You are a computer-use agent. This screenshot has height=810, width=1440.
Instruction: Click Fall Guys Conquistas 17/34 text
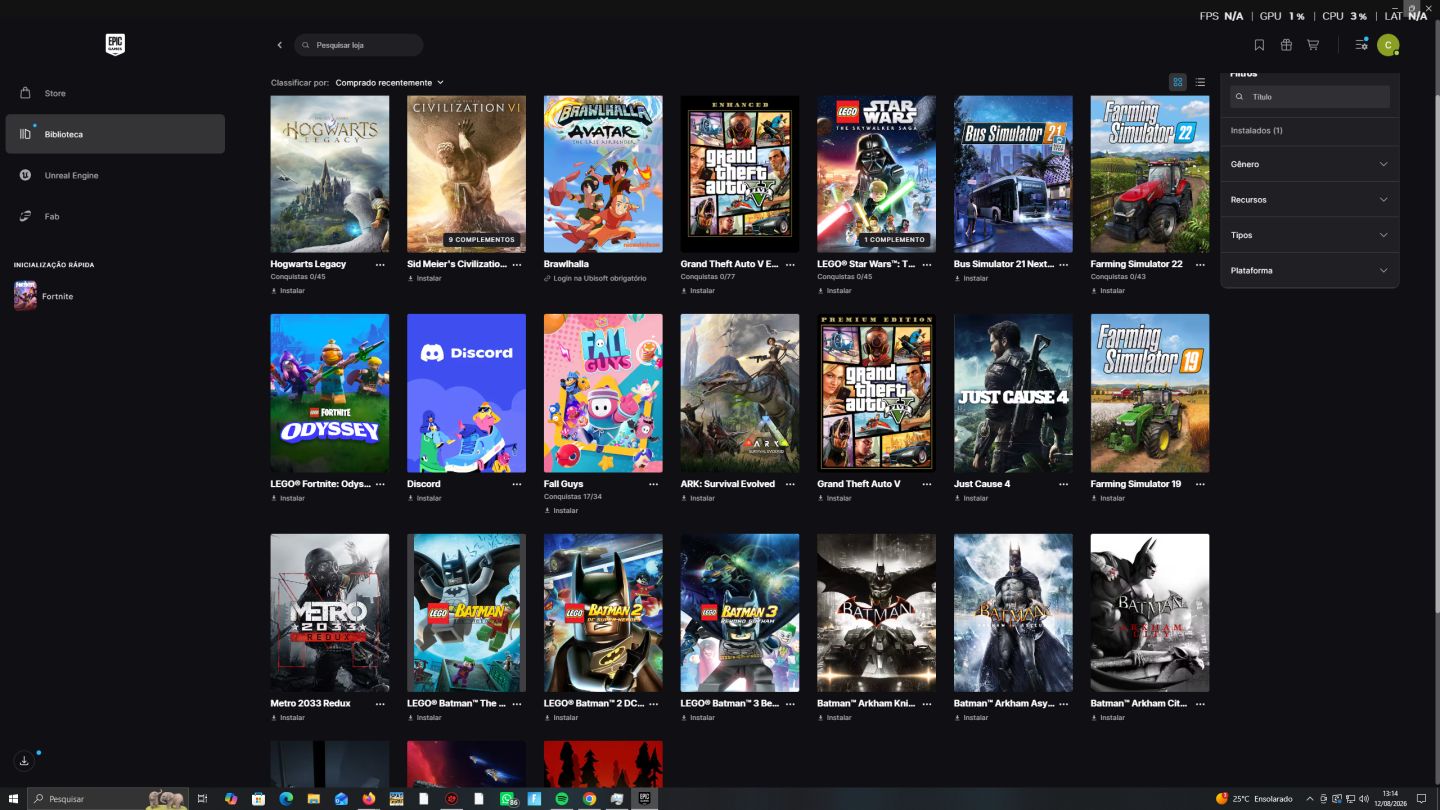tap(573, 497)
